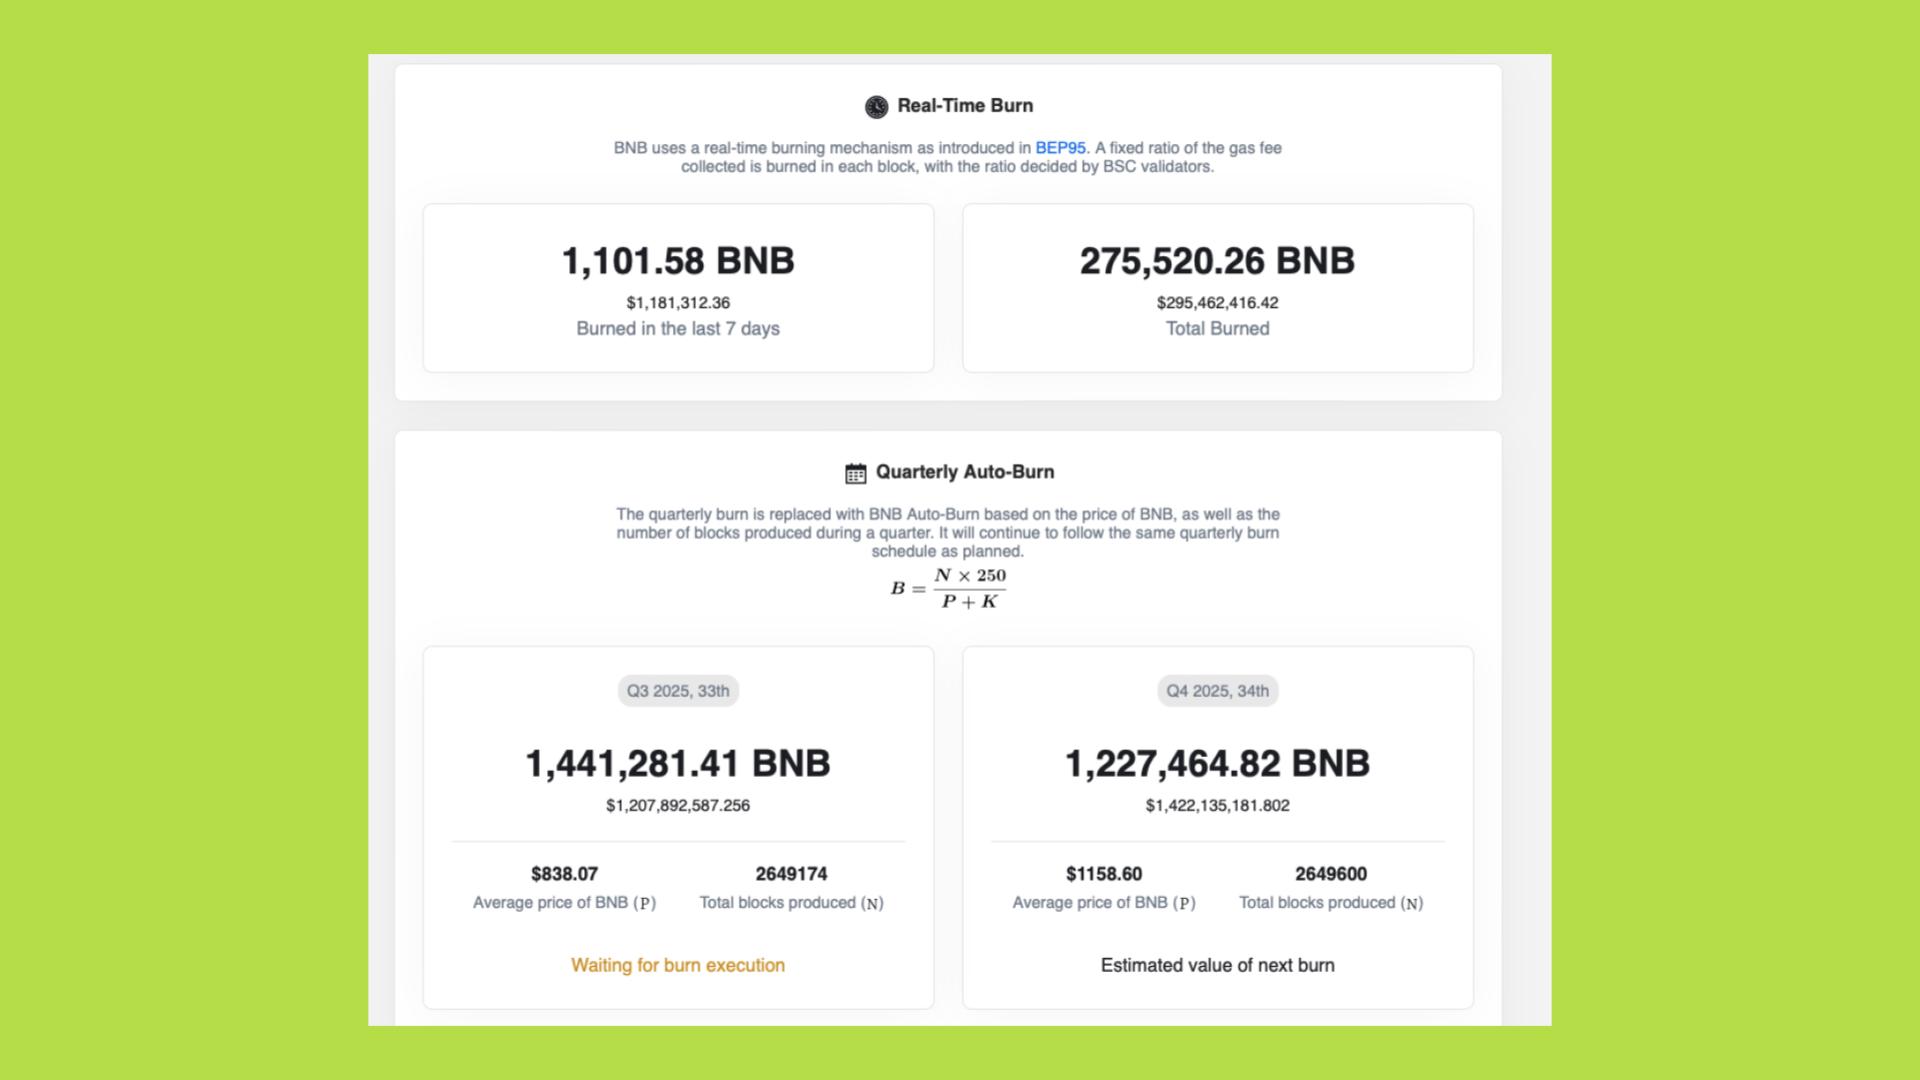Image resolution: width=1920 pixels, height=1080 pixels.
Task: Click the Burned in the last 7 days label
Action: tap(678, 329)
